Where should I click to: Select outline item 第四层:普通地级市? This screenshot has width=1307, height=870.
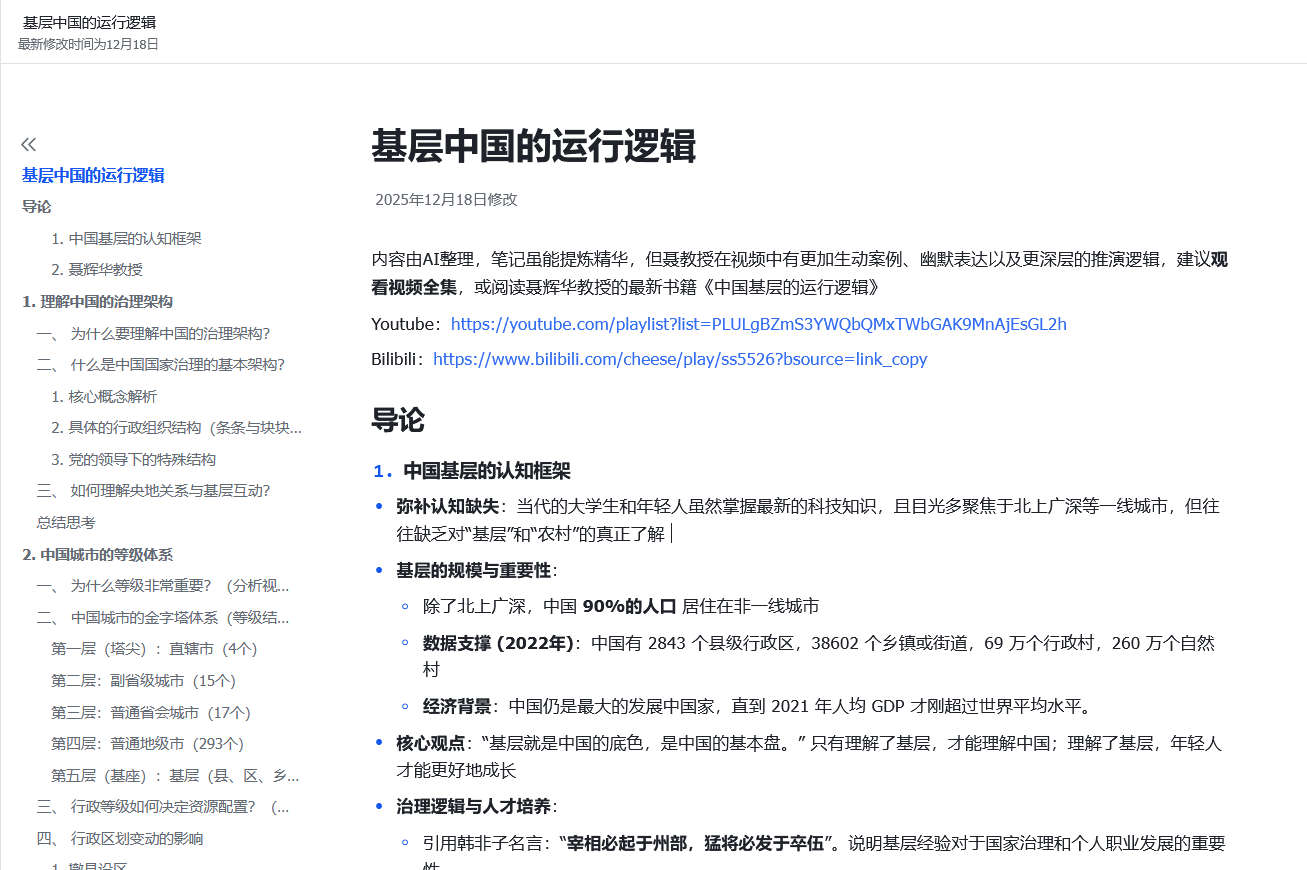click(147, 744)
